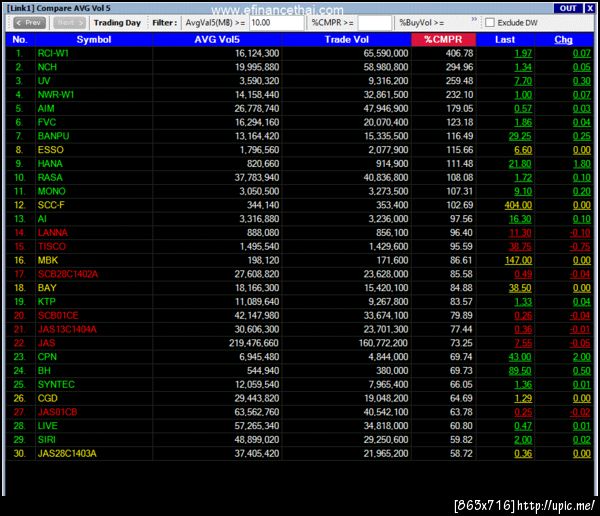Select symbol NWR-W1
Image resolution: width=600 pixels, height=516 pixels.
55,95
